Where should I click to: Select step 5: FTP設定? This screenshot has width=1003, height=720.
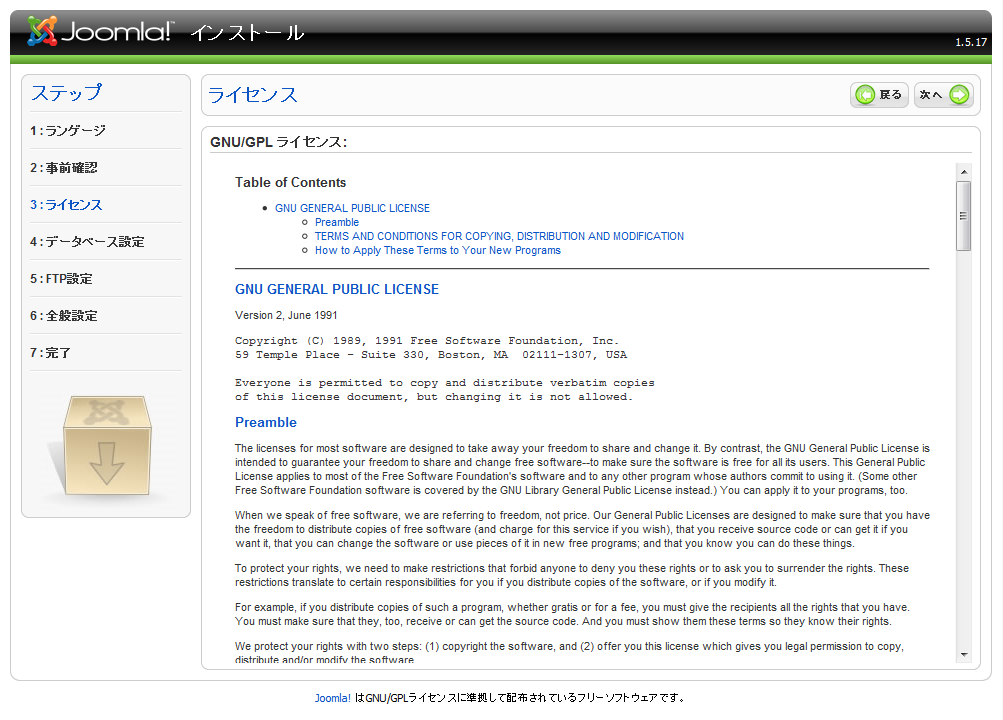[61, 279]
